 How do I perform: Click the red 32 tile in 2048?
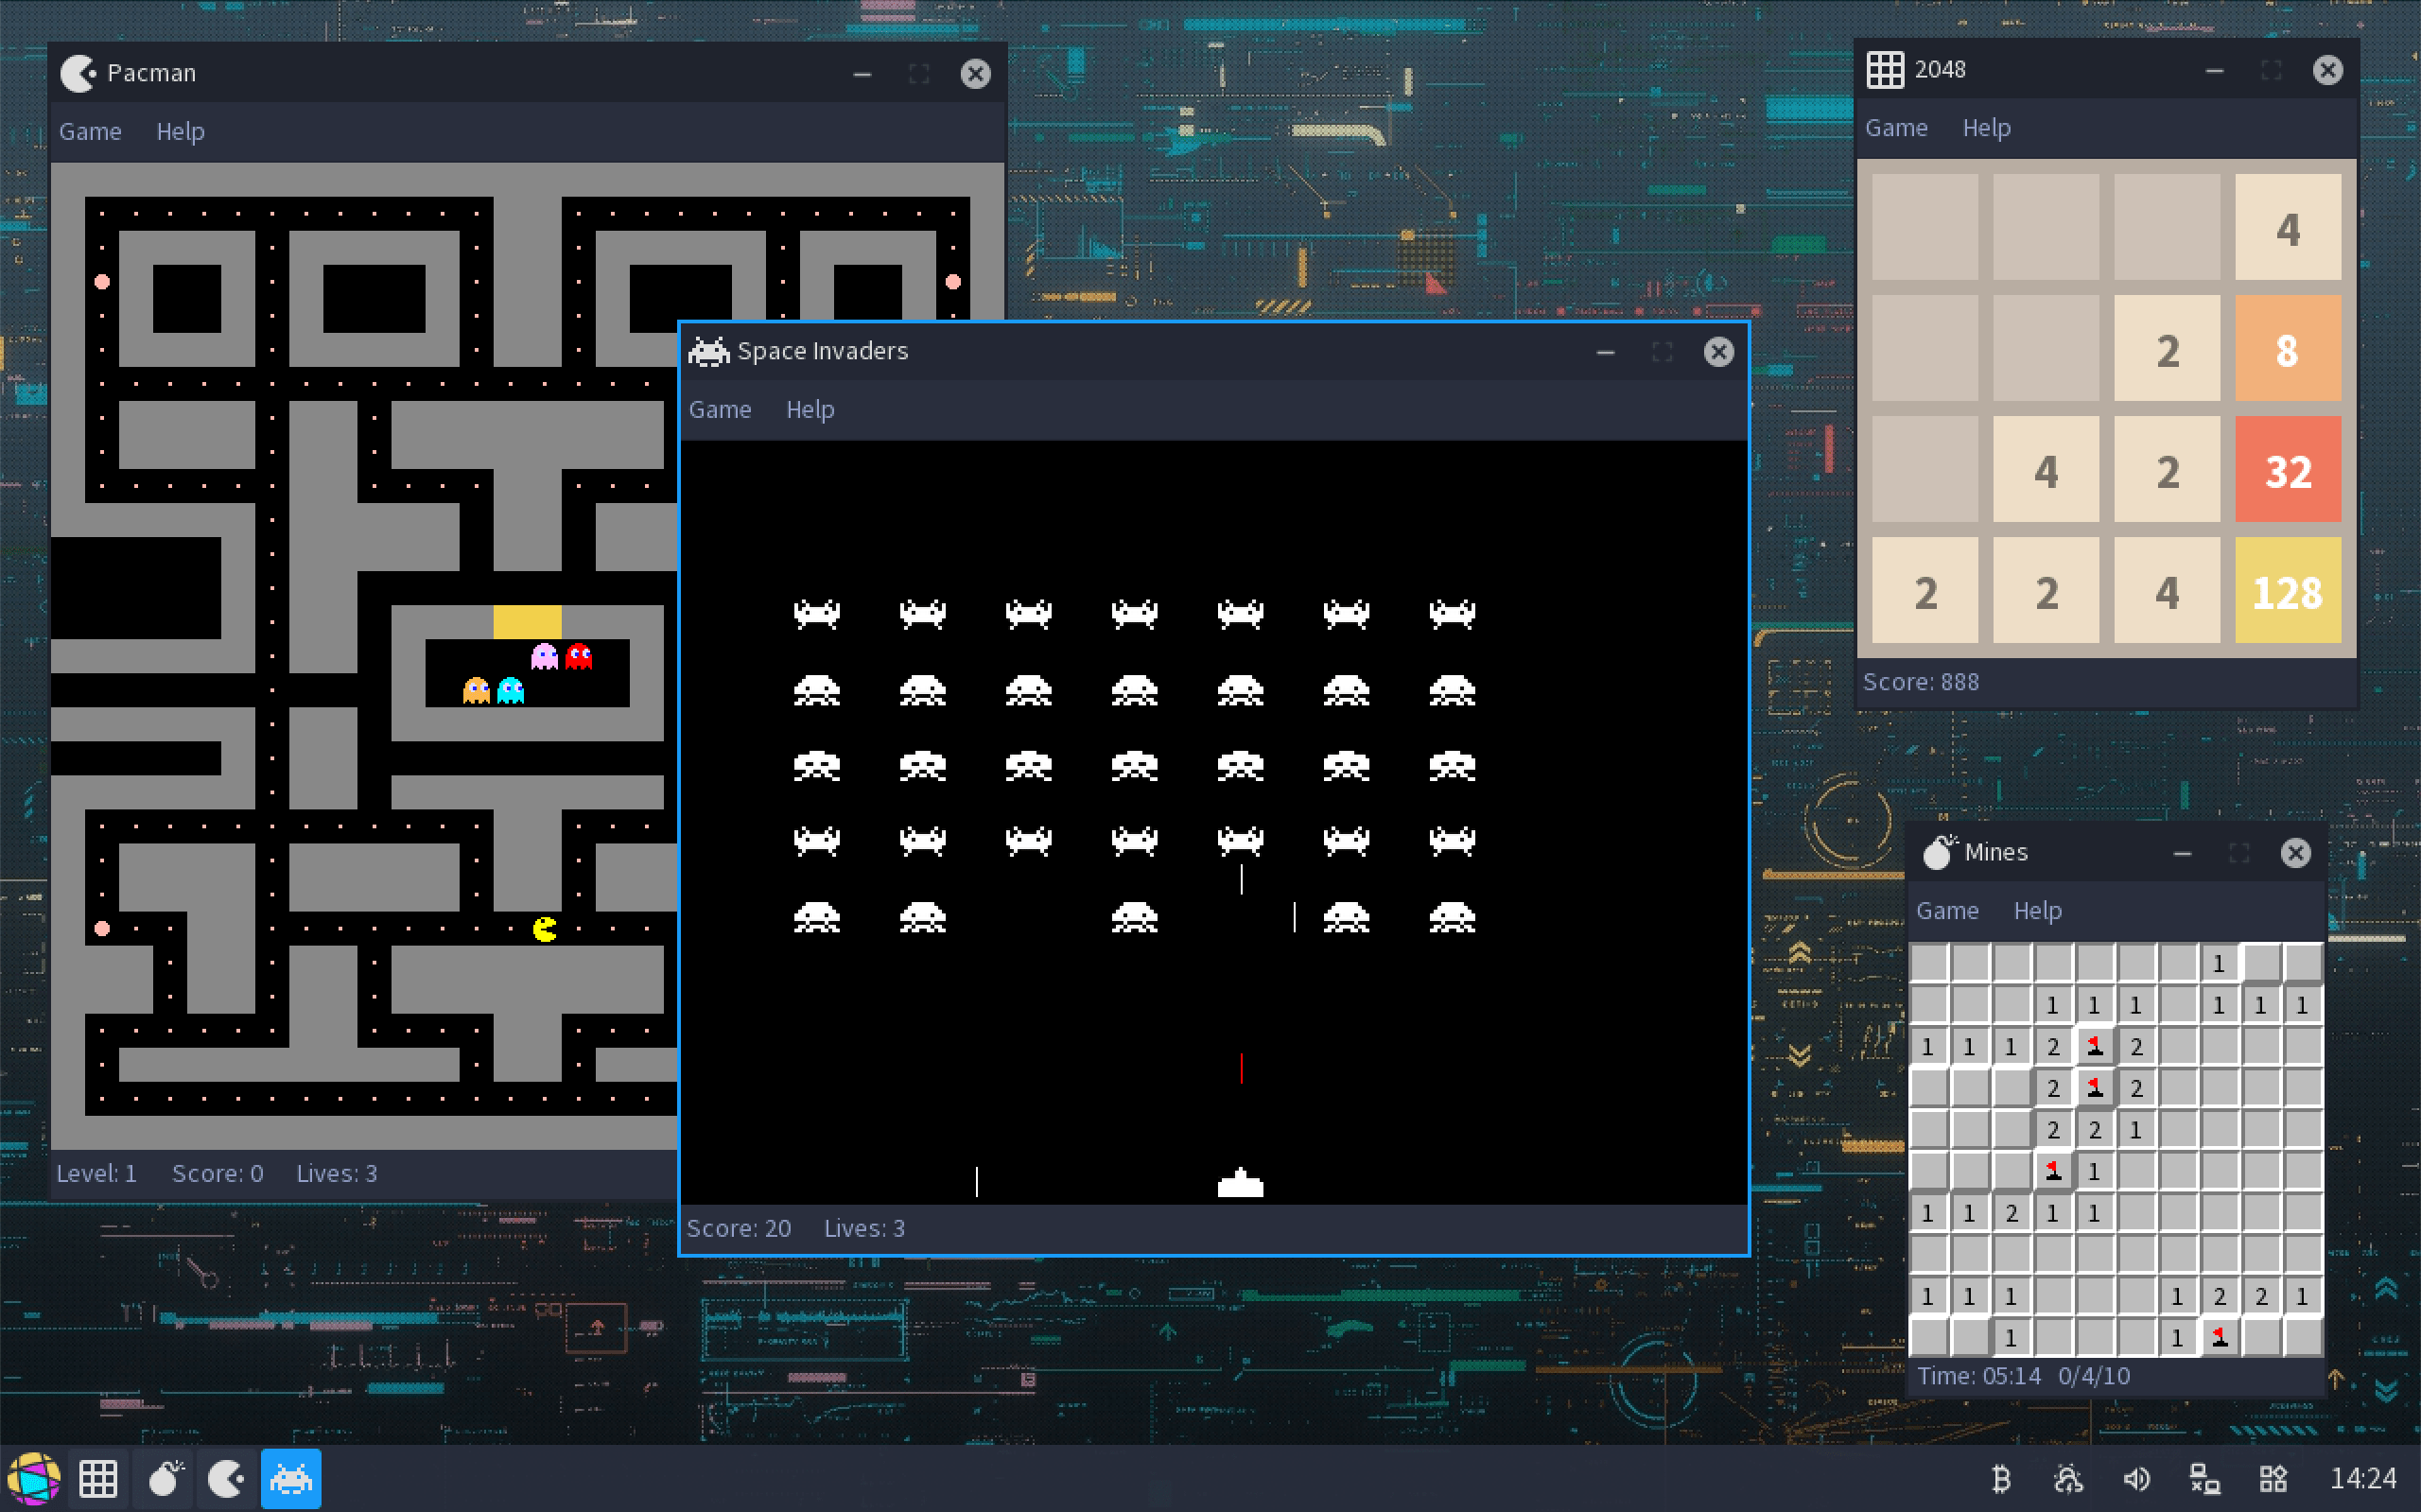click(2287, 470)
